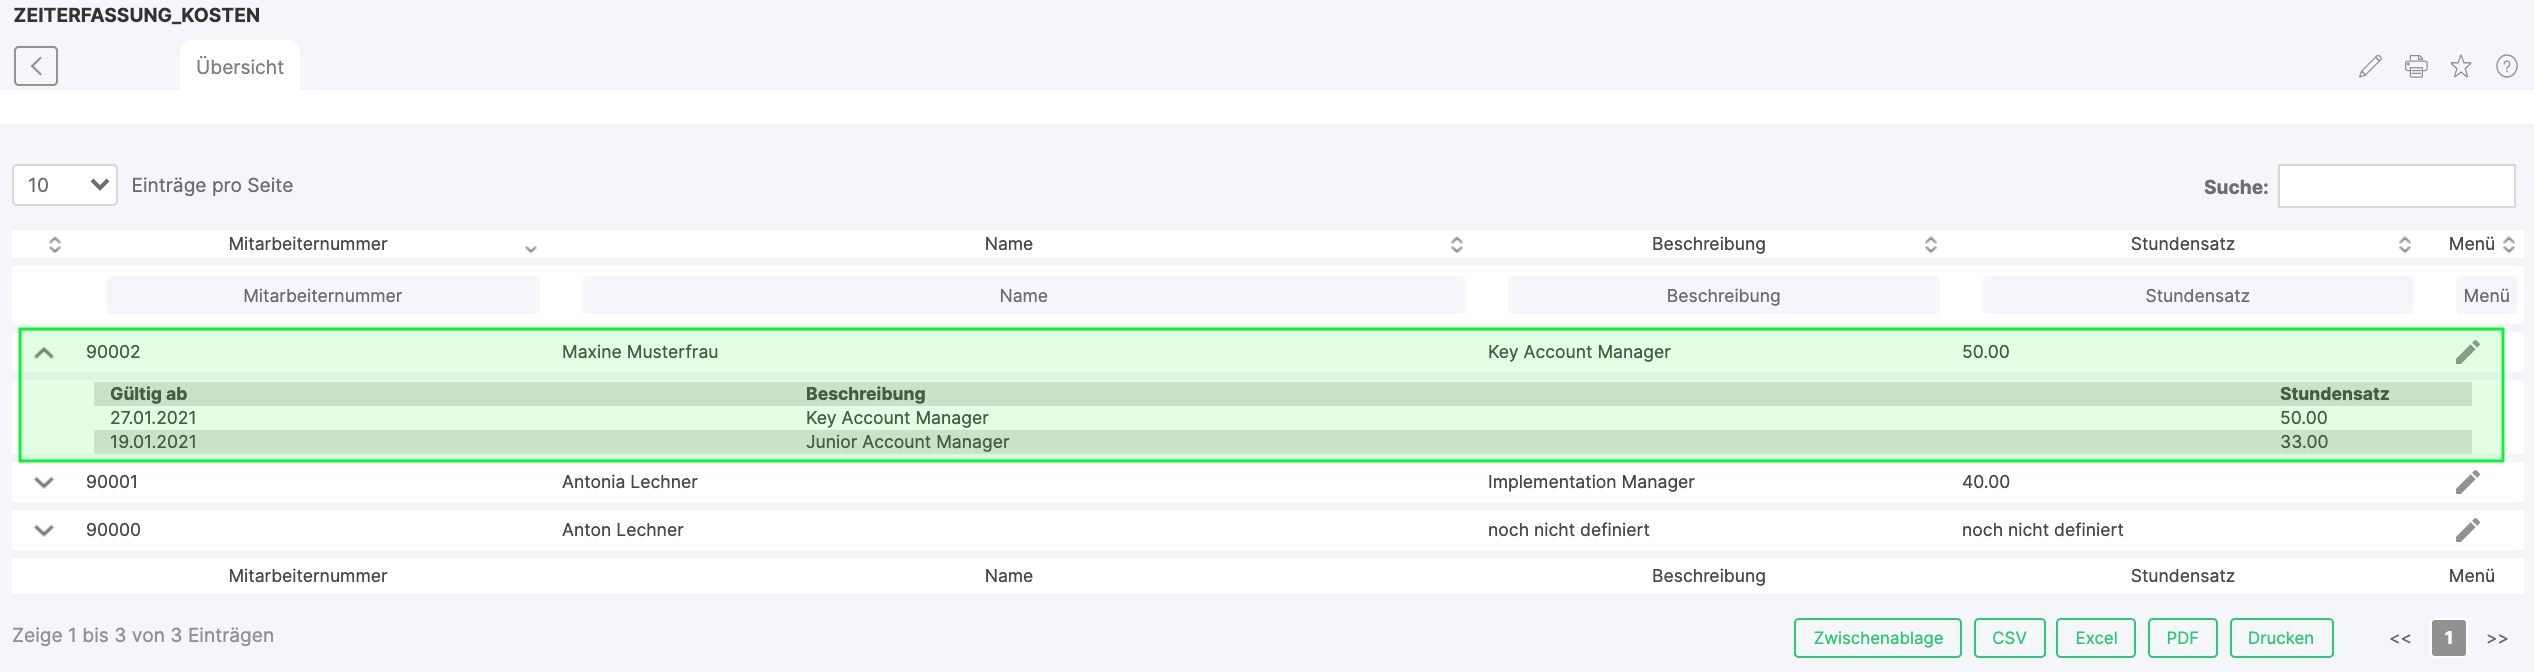Export table using the CSV button
This screenshot has width=2534, height=672.
point(2008,638)
